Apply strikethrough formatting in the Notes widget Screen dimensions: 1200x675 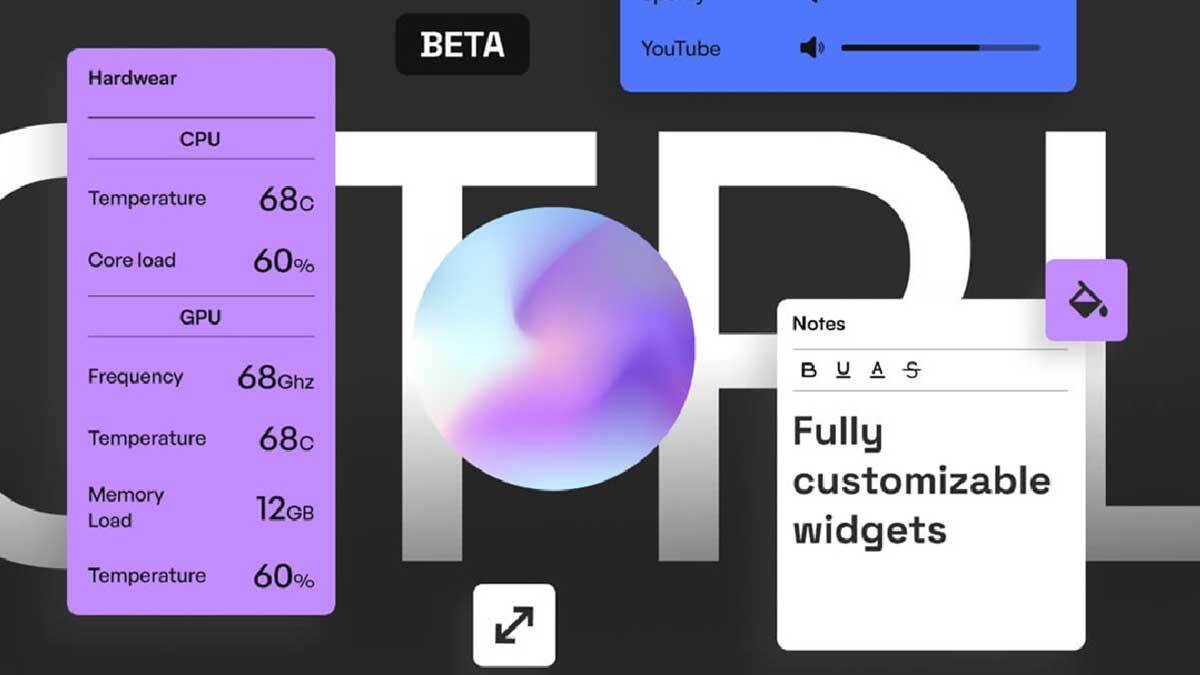click(913, 369)
